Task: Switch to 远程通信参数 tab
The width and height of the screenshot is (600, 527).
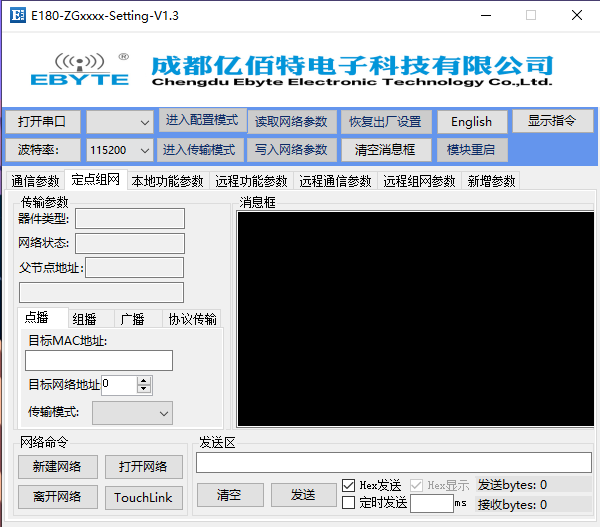Action: (x=336, y=181)
